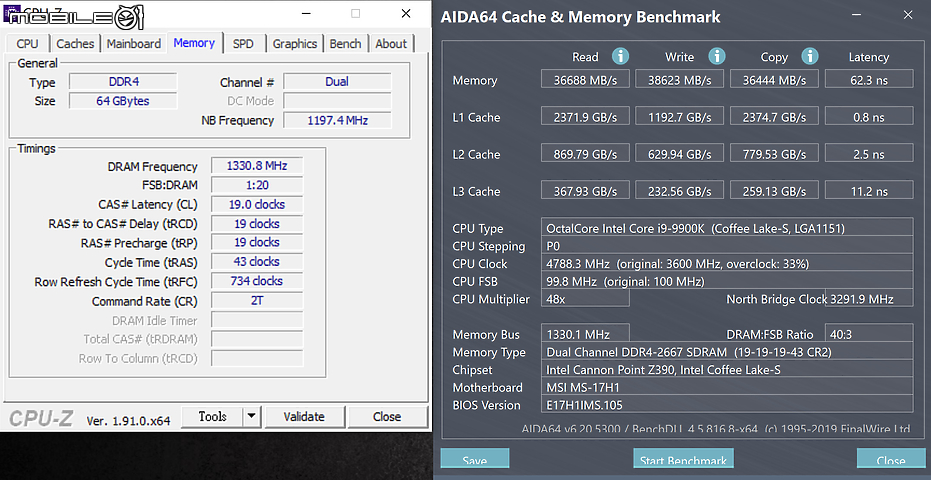Click the Tools button in CPU-Z
Screen dimensions: 931x480
coord(213,417)
